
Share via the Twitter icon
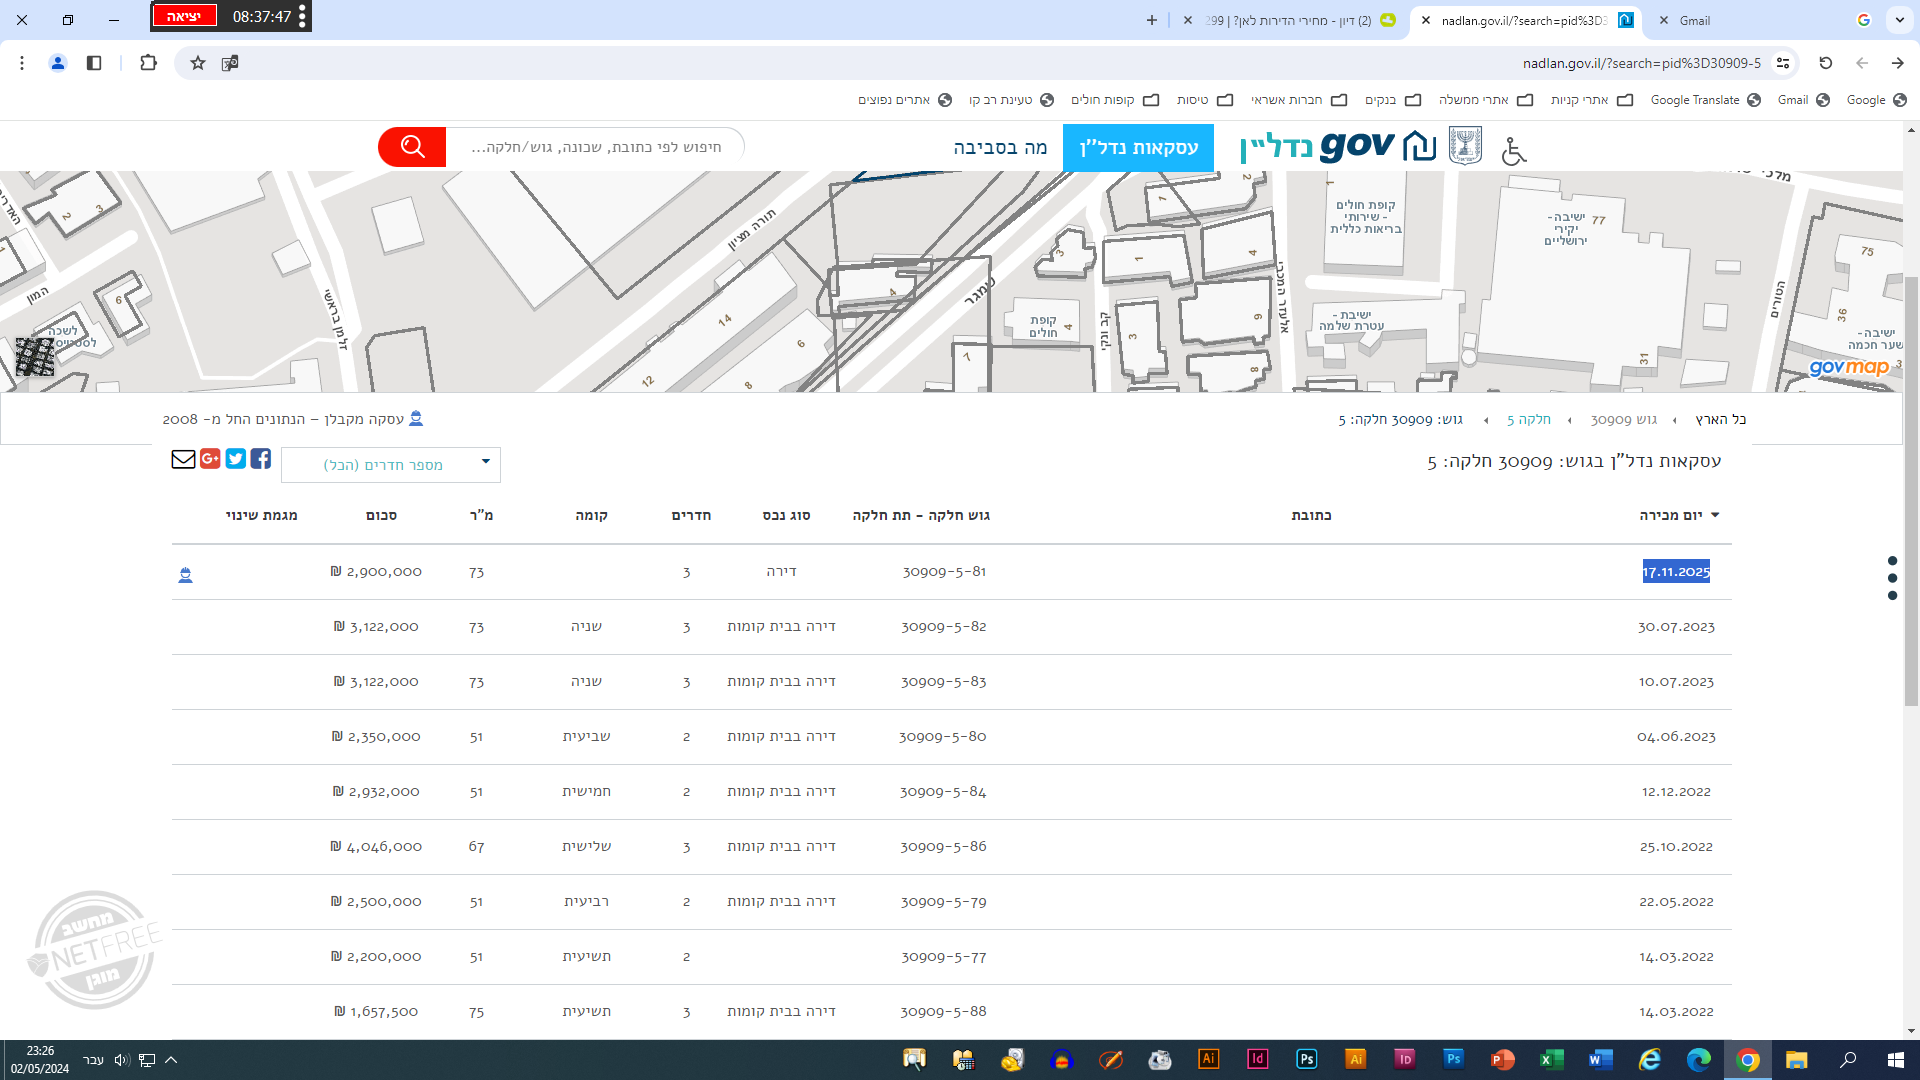point(236,459)
